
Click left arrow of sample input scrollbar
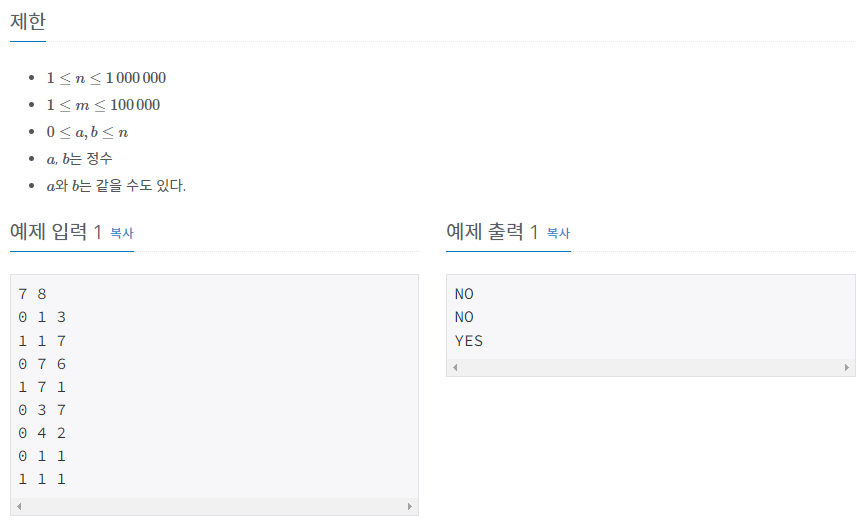(x=19, y=506)
